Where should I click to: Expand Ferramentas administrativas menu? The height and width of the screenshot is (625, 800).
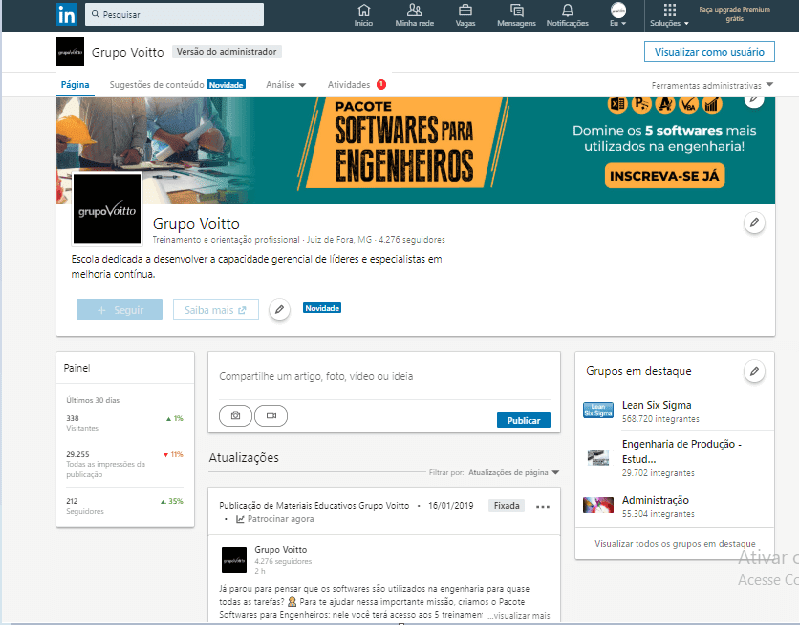712,85
